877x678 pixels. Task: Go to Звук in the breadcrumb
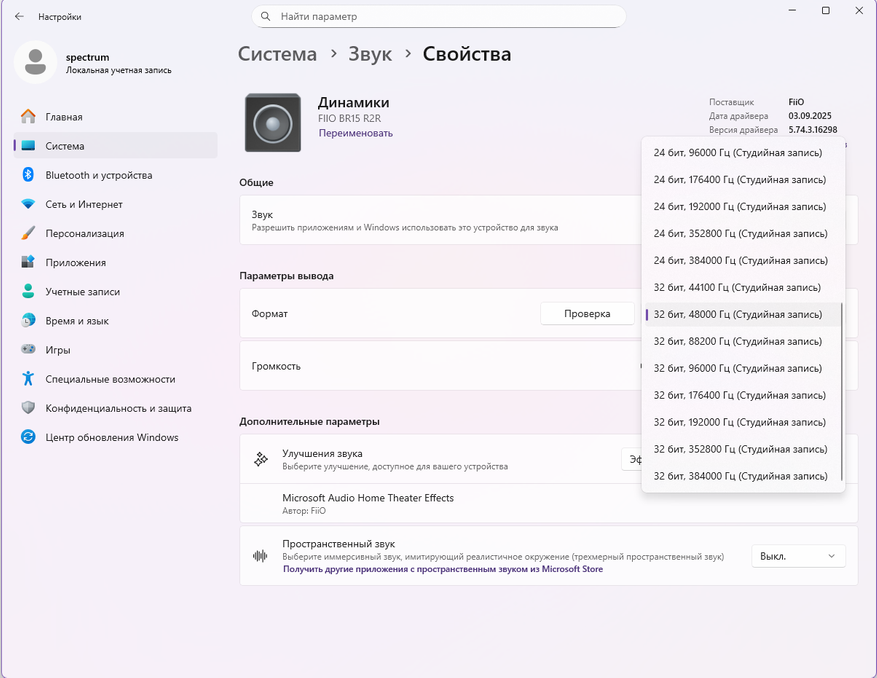(x=370, y=54)
